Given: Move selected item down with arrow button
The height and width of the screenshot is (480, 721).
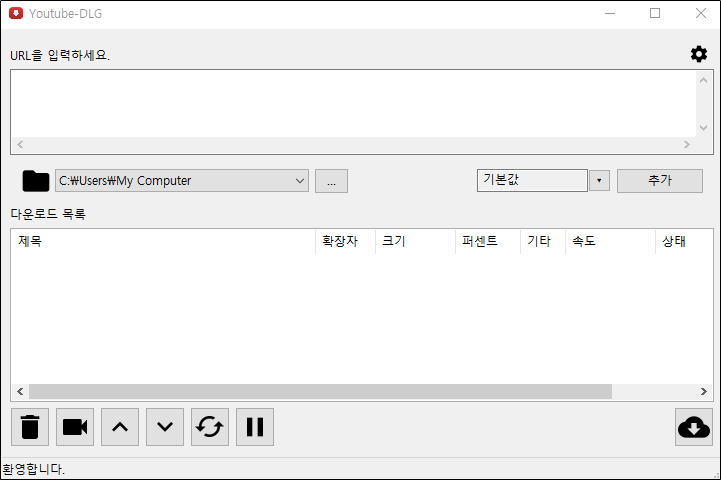Looking at the screenshot, I should [165, 427].
